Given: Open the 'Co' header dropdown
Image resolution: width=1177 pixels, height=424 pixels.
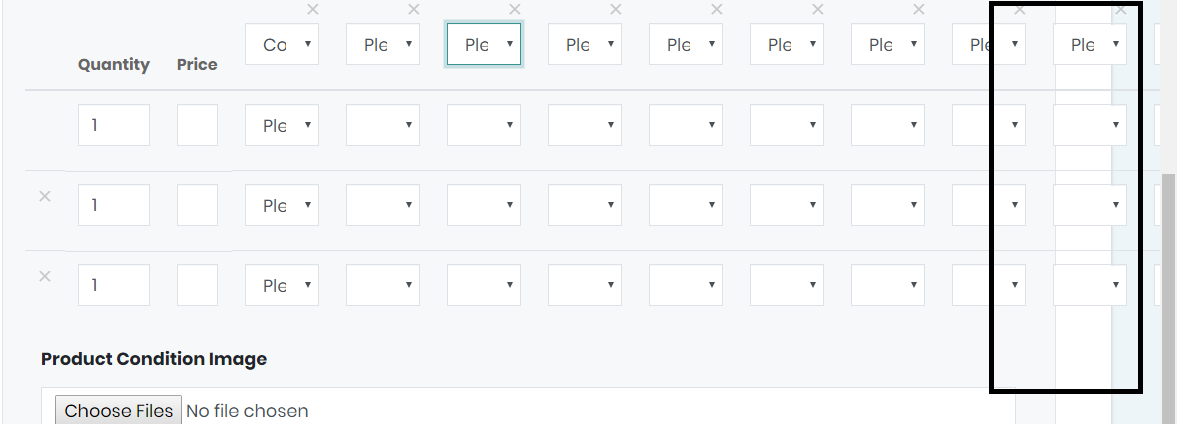Looking at the screenshot, I should (x=282, y=44).
